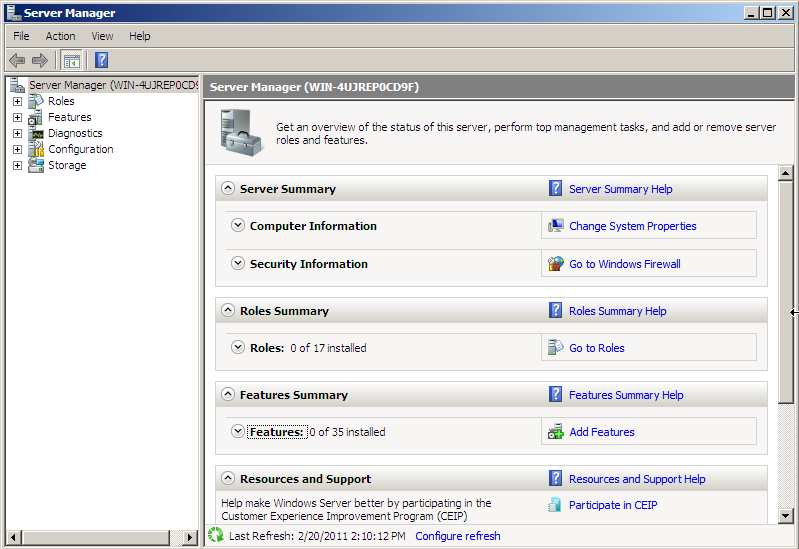
Task: Expand the Security Information section
Action: (237, 263)
